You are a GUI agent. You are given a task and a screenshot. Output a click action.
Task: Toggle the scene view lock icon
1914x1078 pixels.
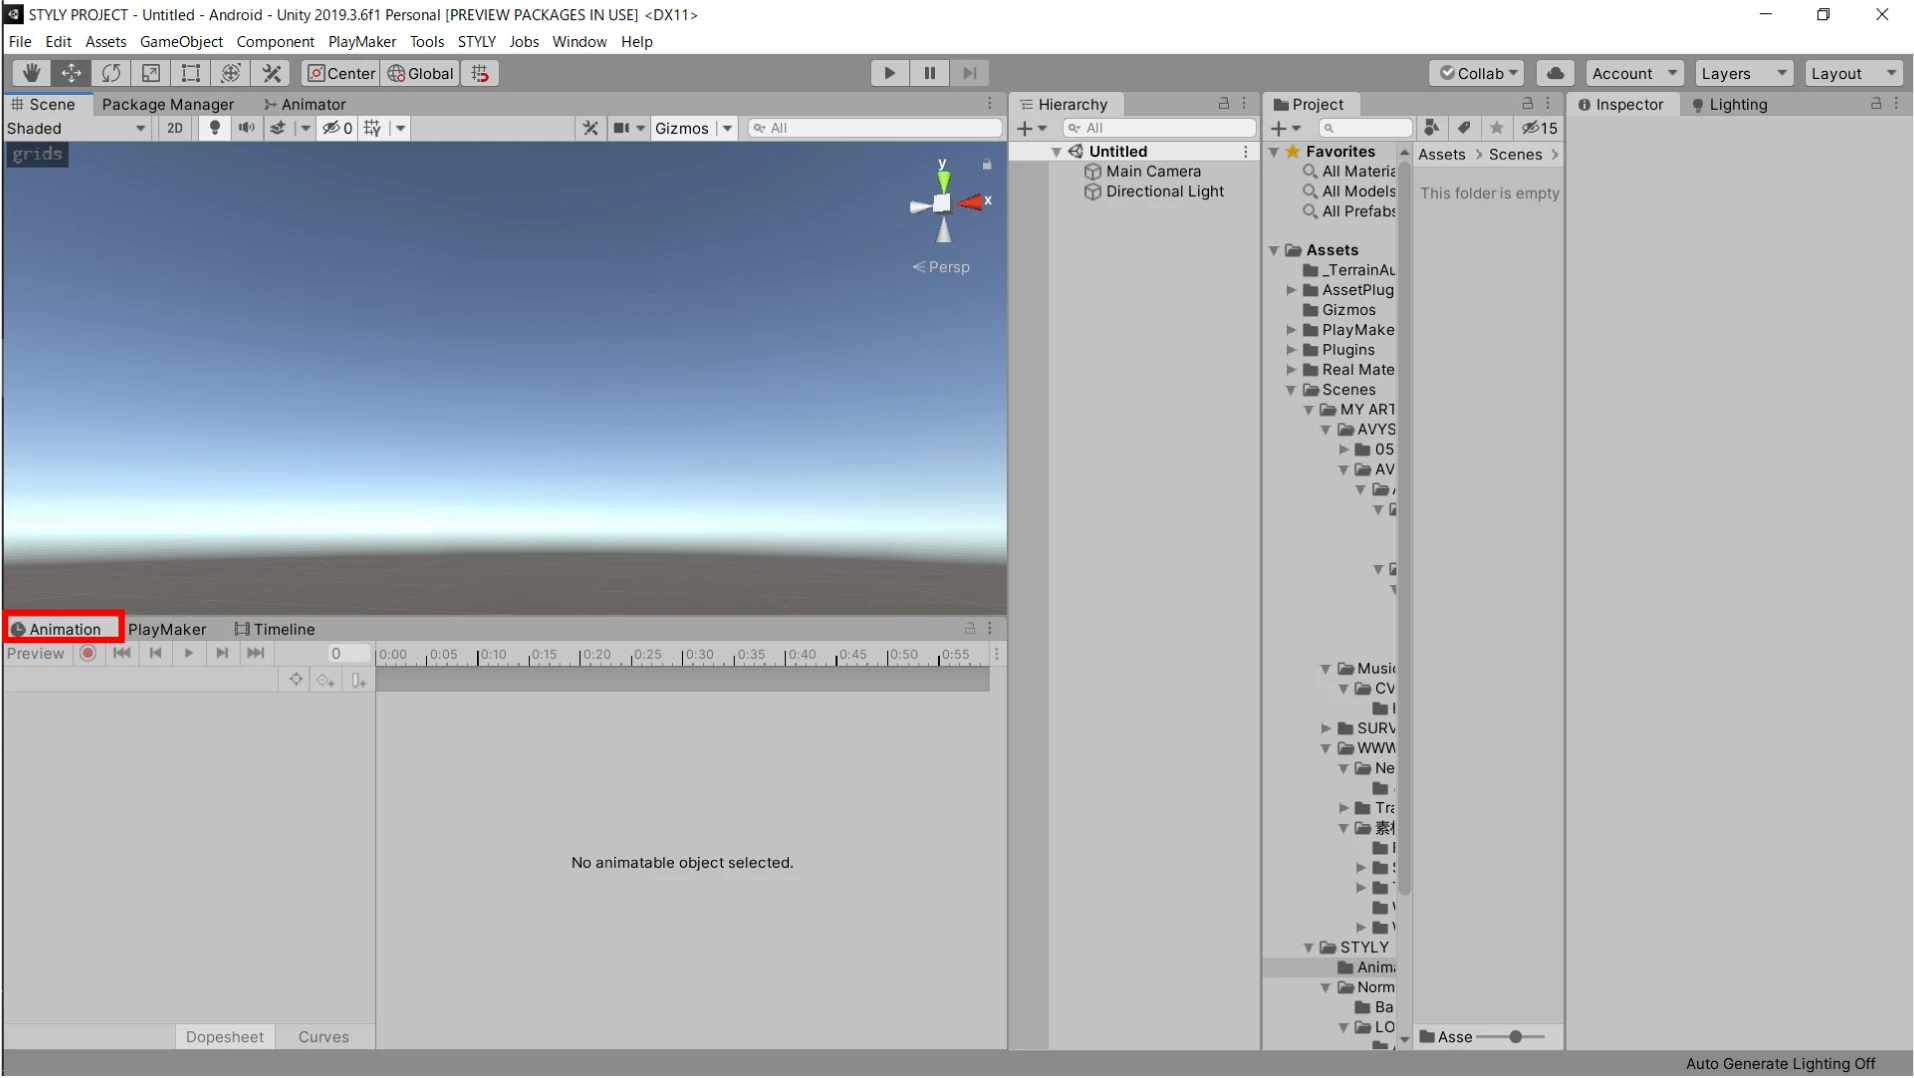click(987, 164)
